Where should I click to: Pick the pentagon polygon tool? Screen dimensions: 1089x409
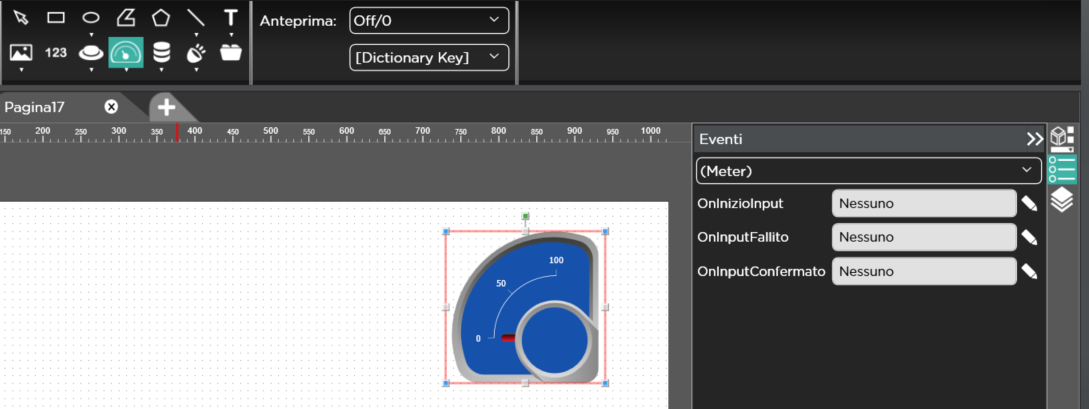click(161, 17)
